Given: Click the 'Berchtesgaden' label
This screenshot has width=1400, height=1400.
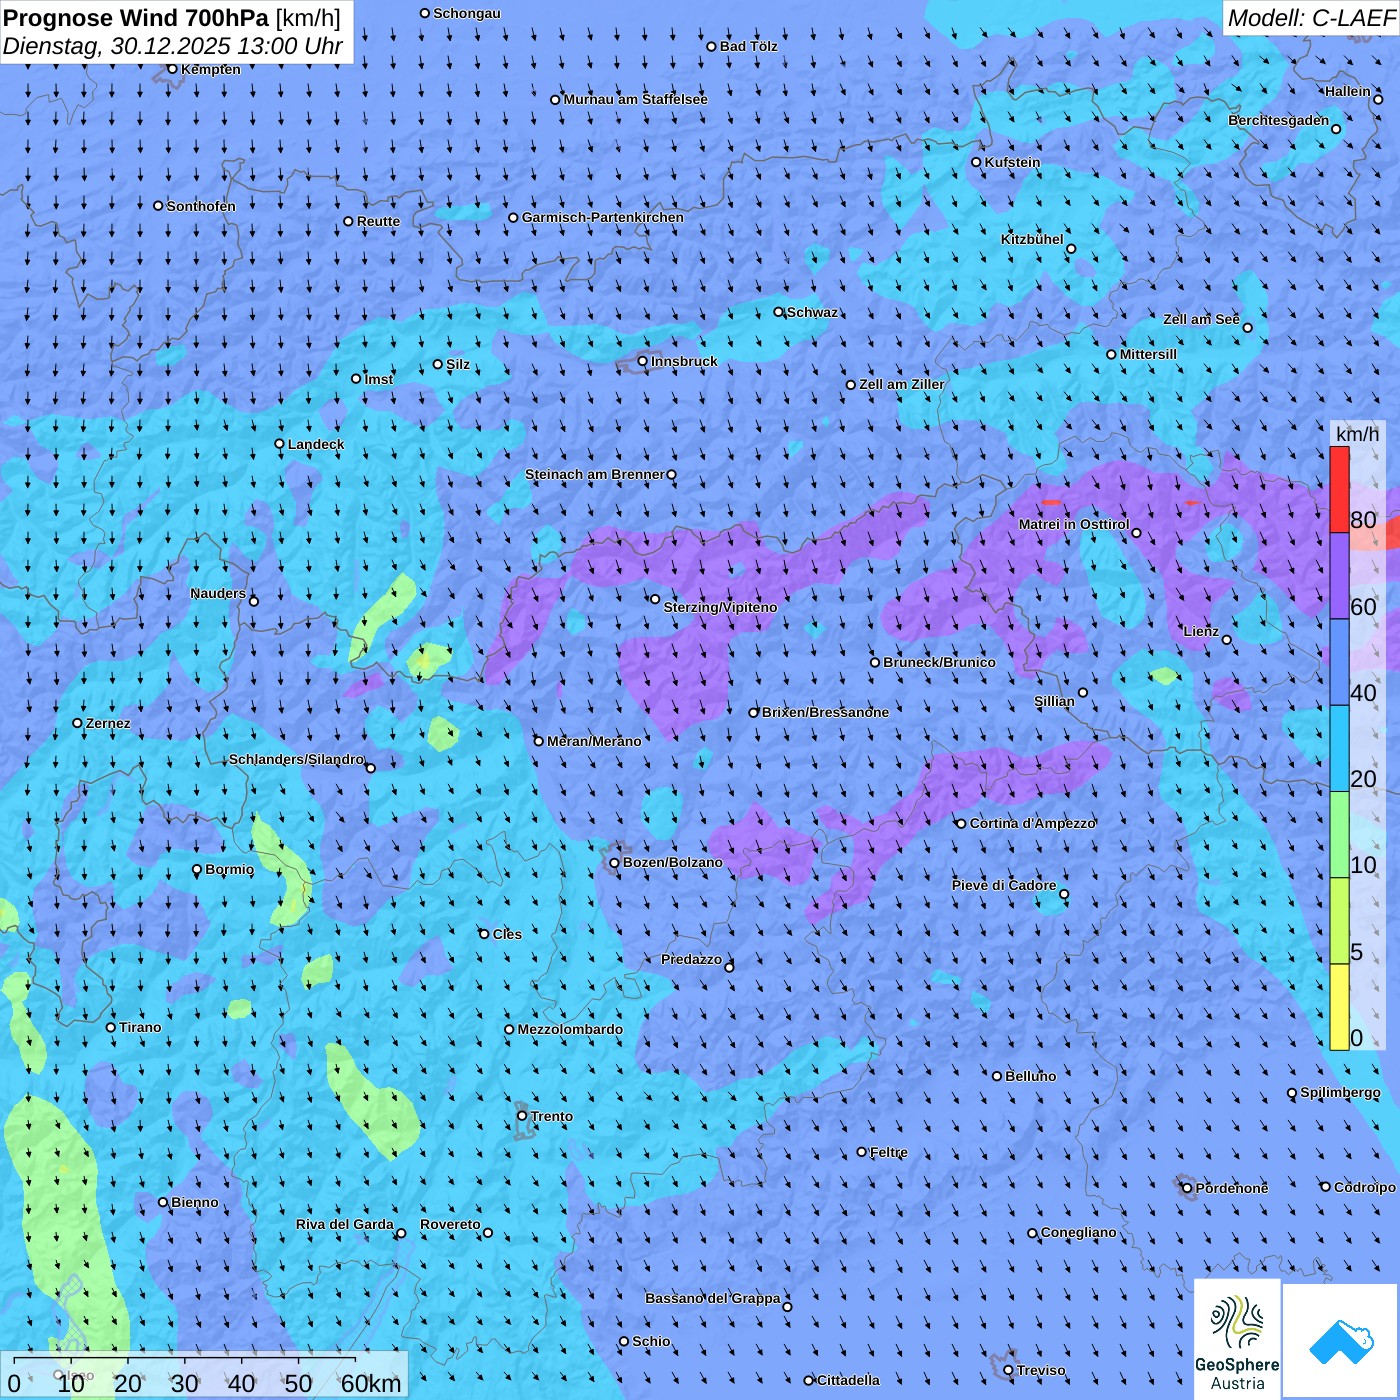Looking at the screenshot, I should 1279,121.
